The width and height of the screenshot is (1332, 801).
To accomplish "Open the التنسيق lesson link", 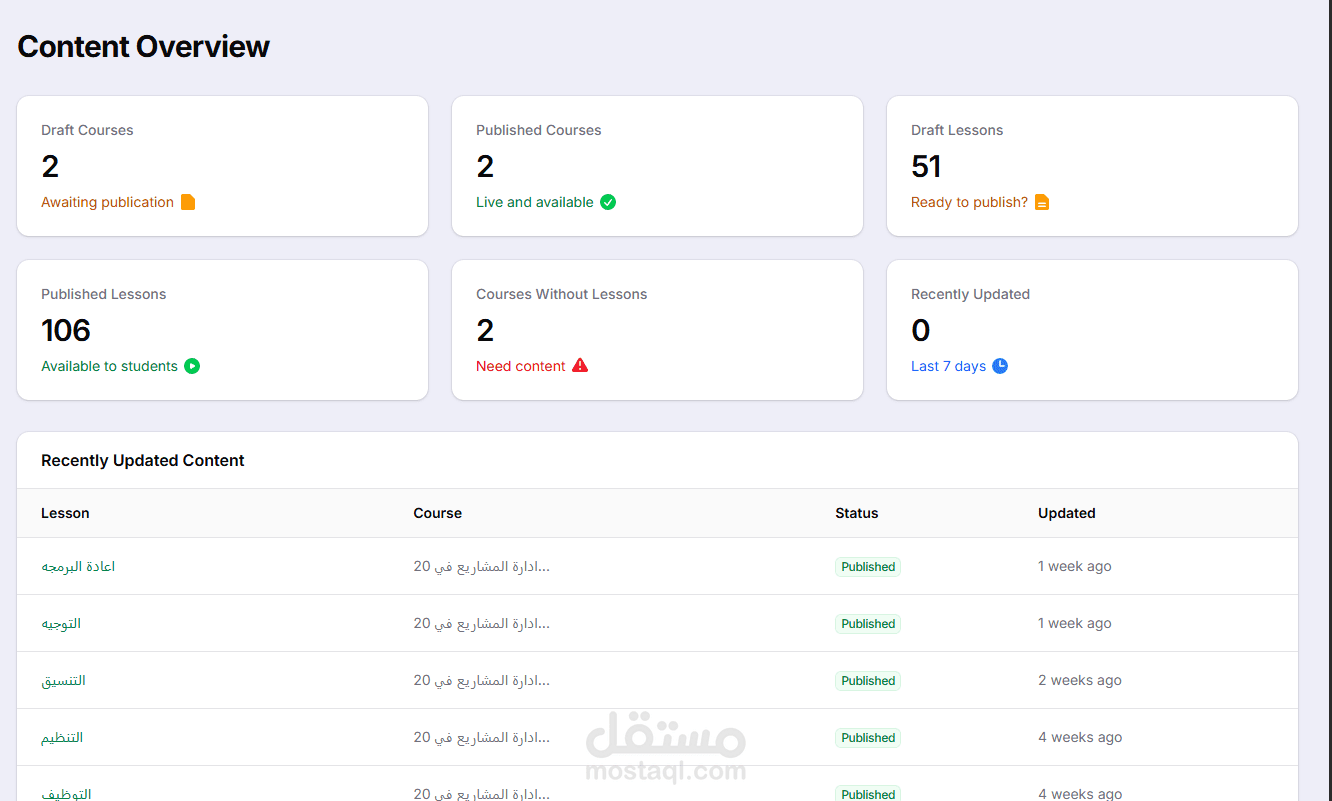I will click(63, 680).
